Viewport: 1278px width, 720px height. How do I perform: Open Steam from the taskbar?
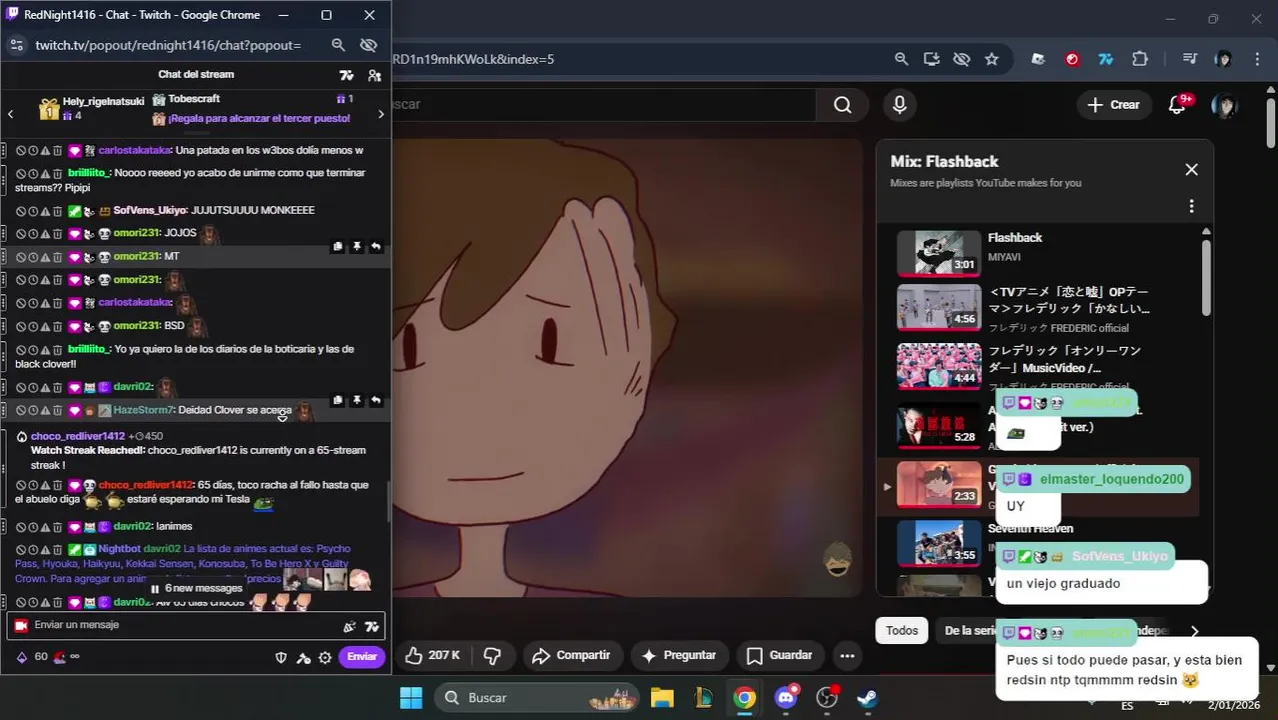point(868,697)
